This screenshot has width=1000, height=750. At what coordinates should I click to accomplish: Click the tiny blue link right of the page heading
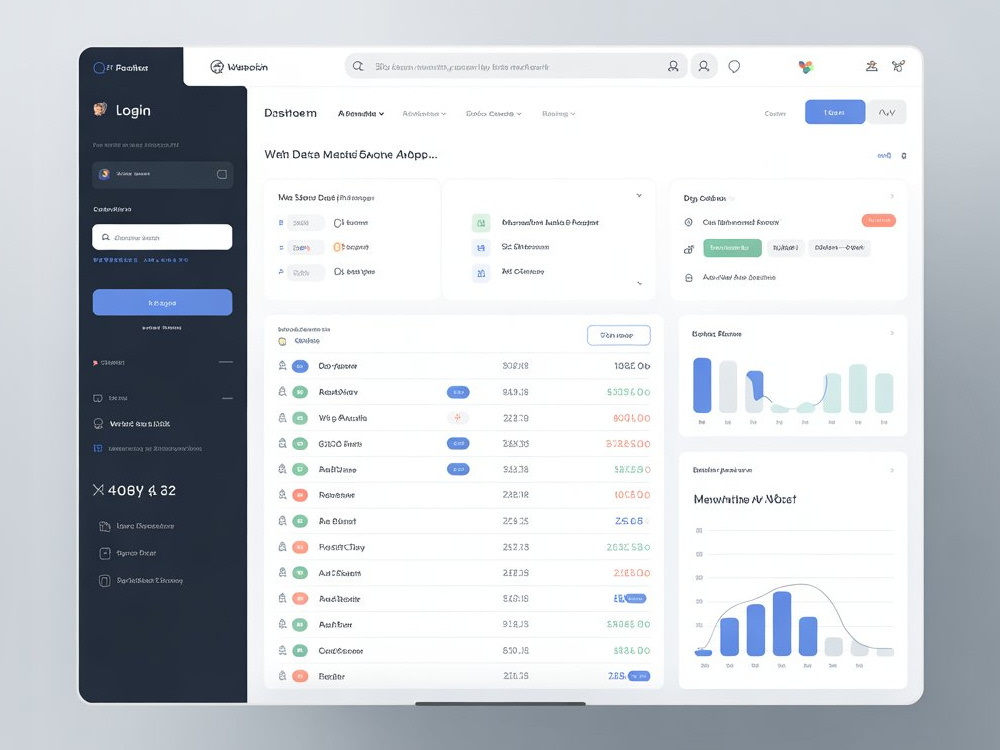coord(884,155)
